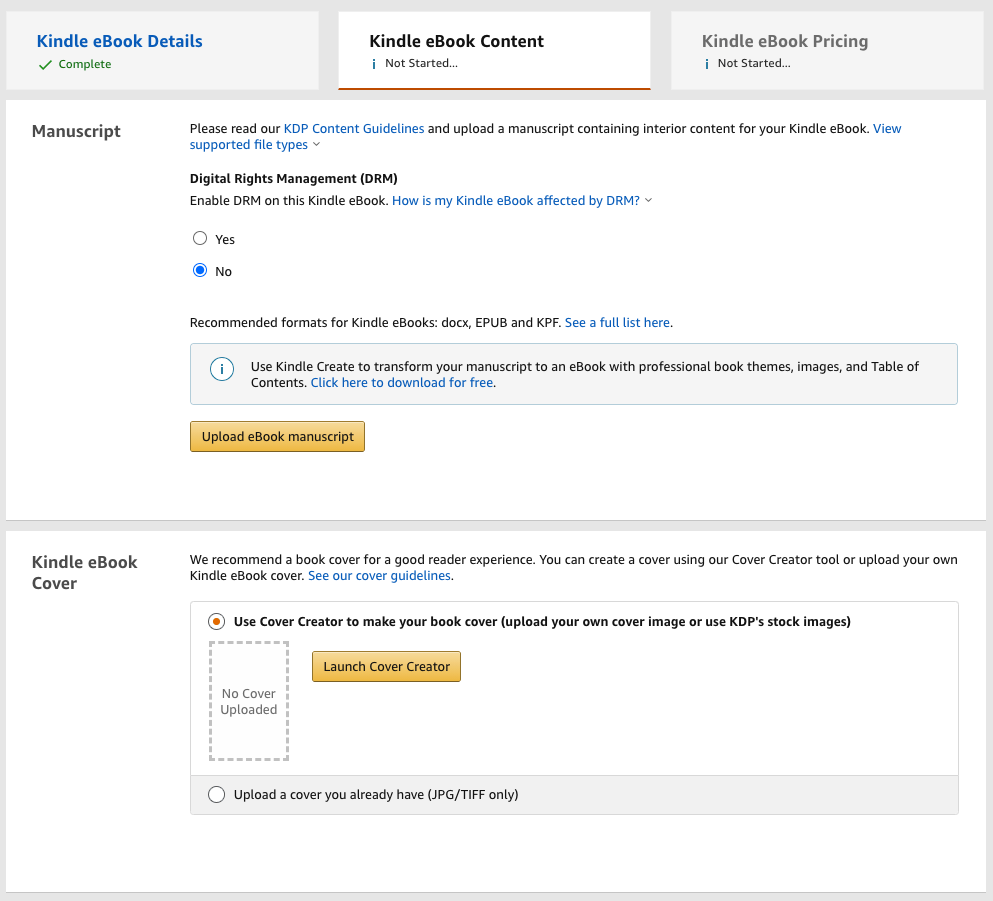The width and height of the screenshot is (993, 901).
Task: Click the green Complete checkmark icon
Action: point(45,65)
